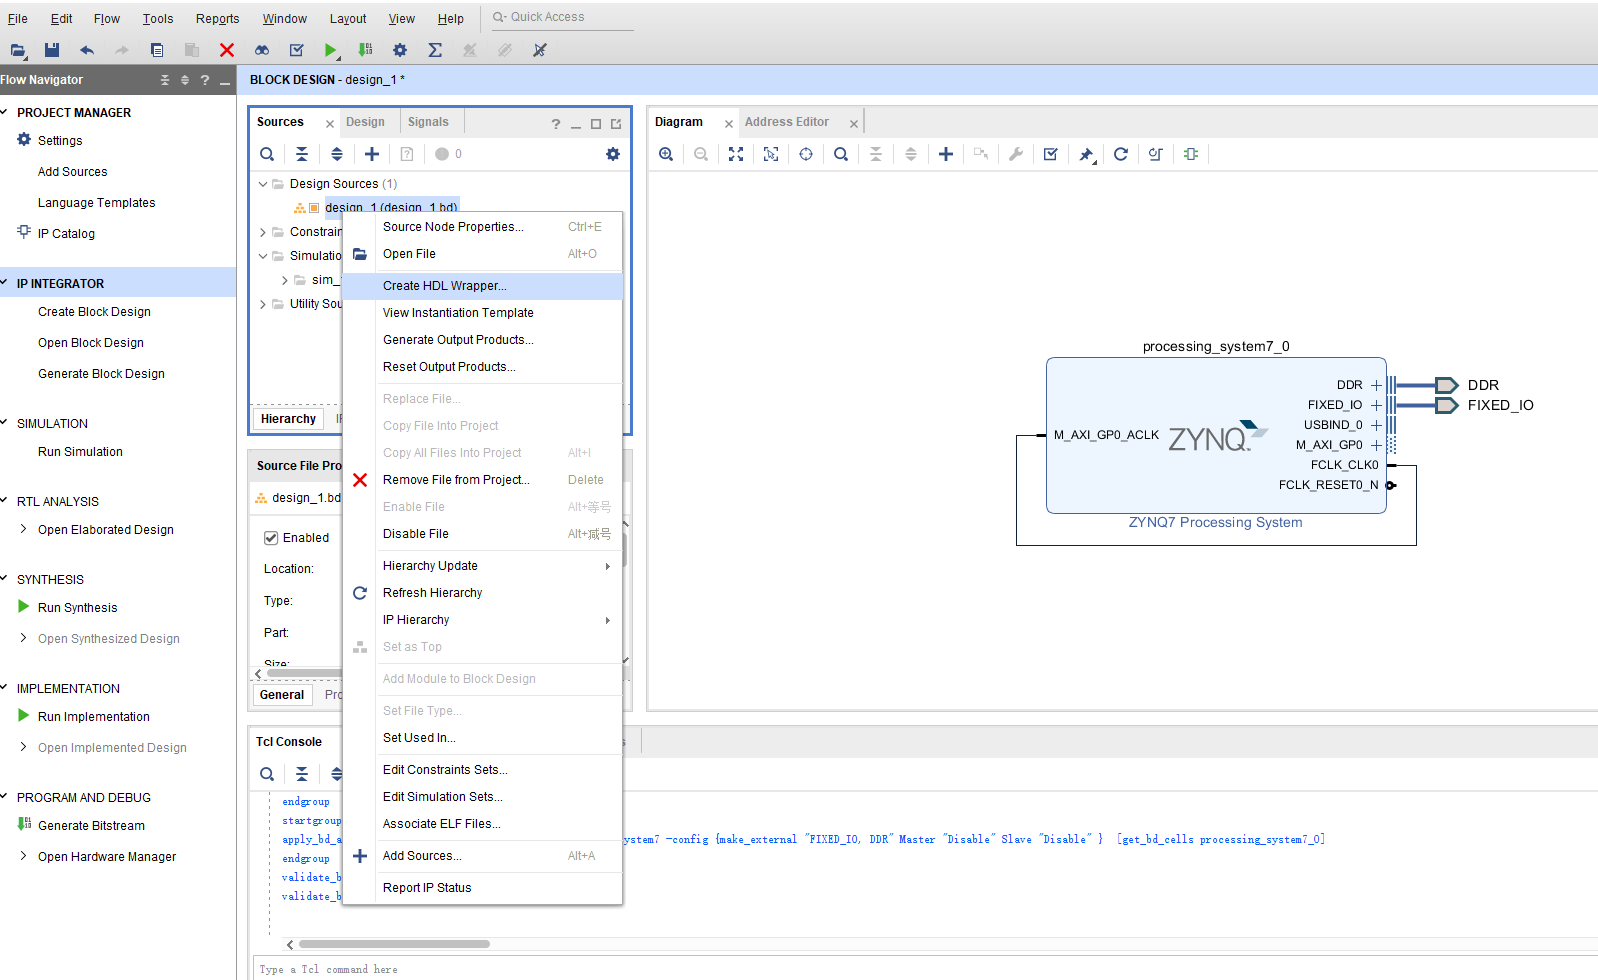Click the Tcl Console horizontal scrollbar
The image size is (1598, 980).
394,944
